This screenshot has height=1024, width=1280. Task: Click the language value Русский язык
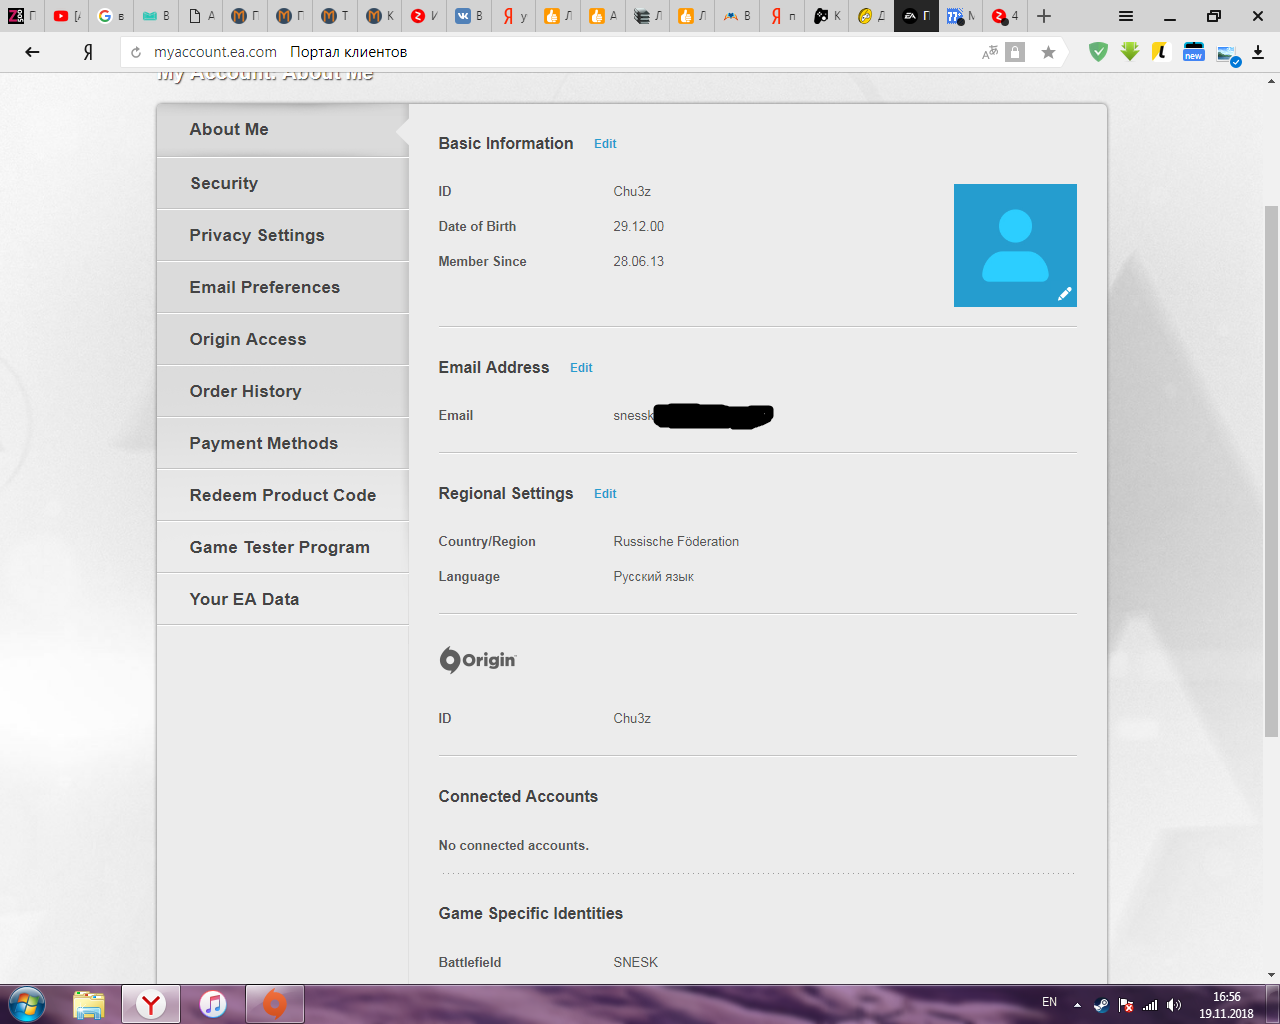tap(653, 577)
